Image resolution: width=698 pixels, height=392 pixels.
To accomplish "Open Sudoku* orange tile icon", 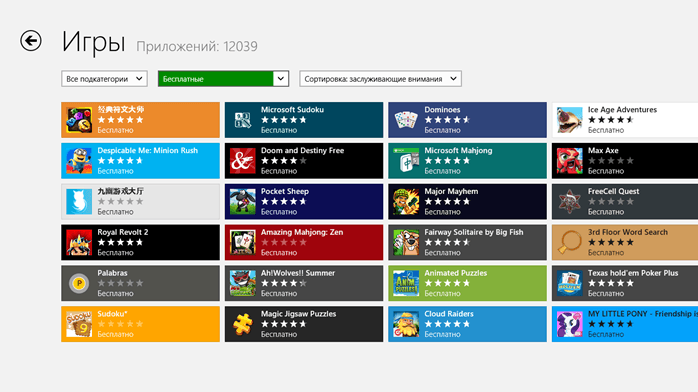I will pos(79,324).
